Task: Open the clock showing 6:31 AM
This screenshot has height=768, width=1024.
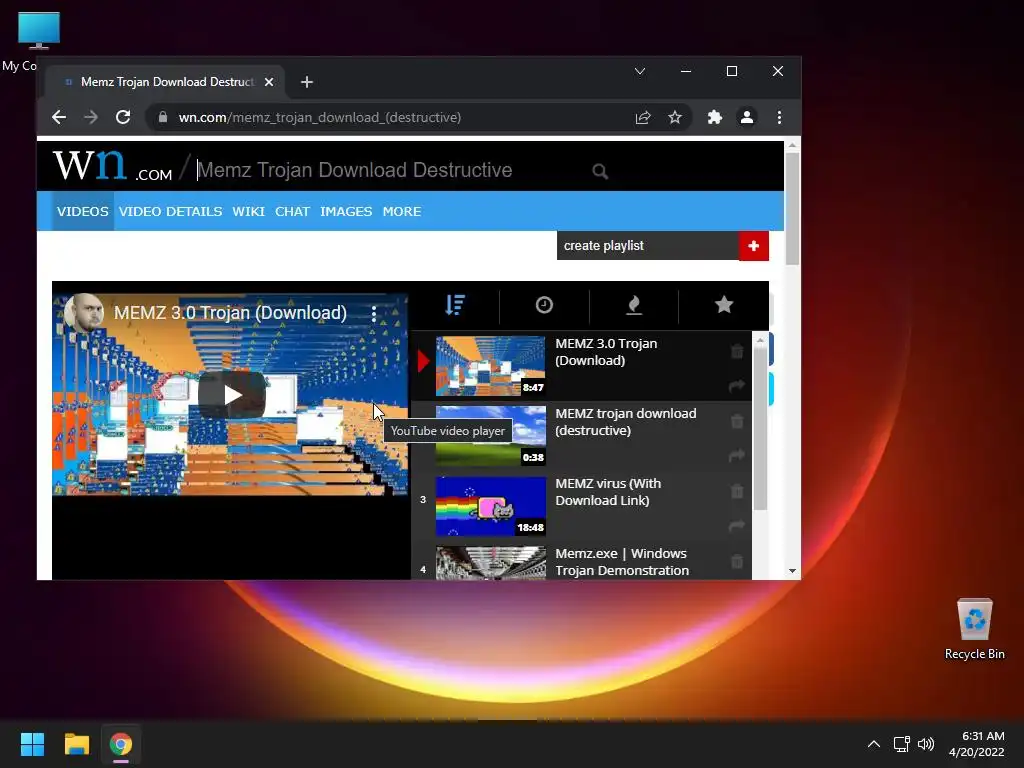Action: tap(977, 744)
